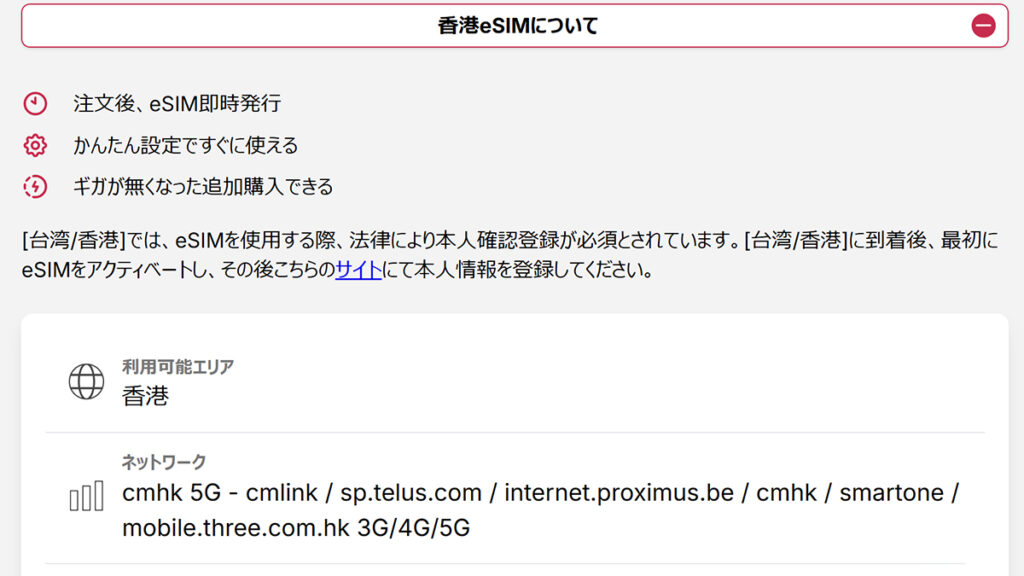
Task: Open the サイト registration link
Action: [358, 270]
